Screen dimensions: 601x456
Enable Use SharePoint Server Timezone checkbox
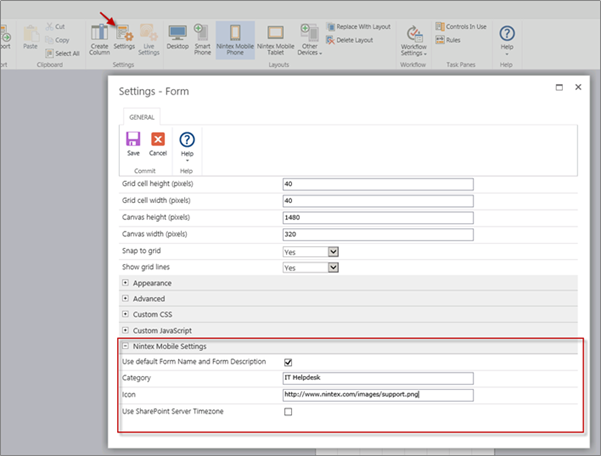tap(289, 411)
